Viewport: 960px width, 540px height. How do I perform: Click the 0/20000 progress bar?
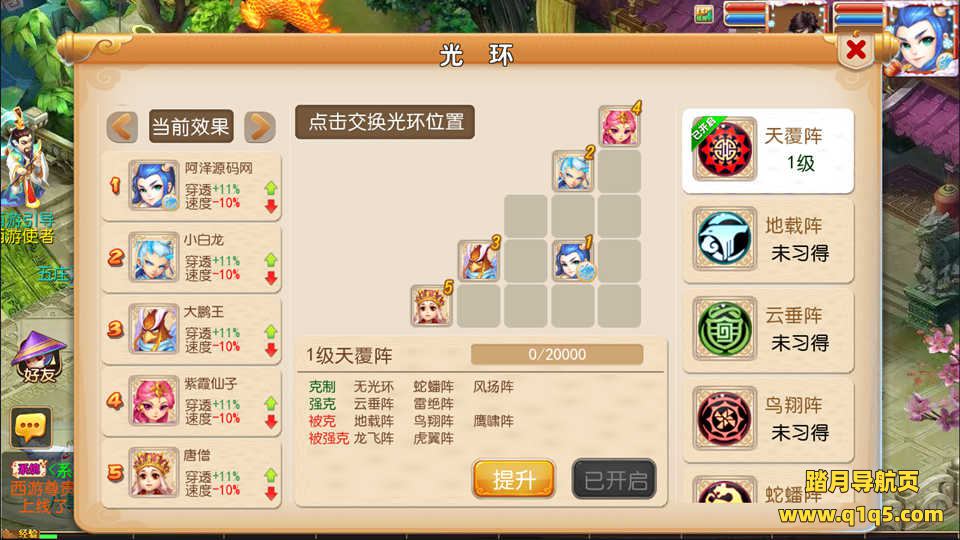(x=557, y=354)
